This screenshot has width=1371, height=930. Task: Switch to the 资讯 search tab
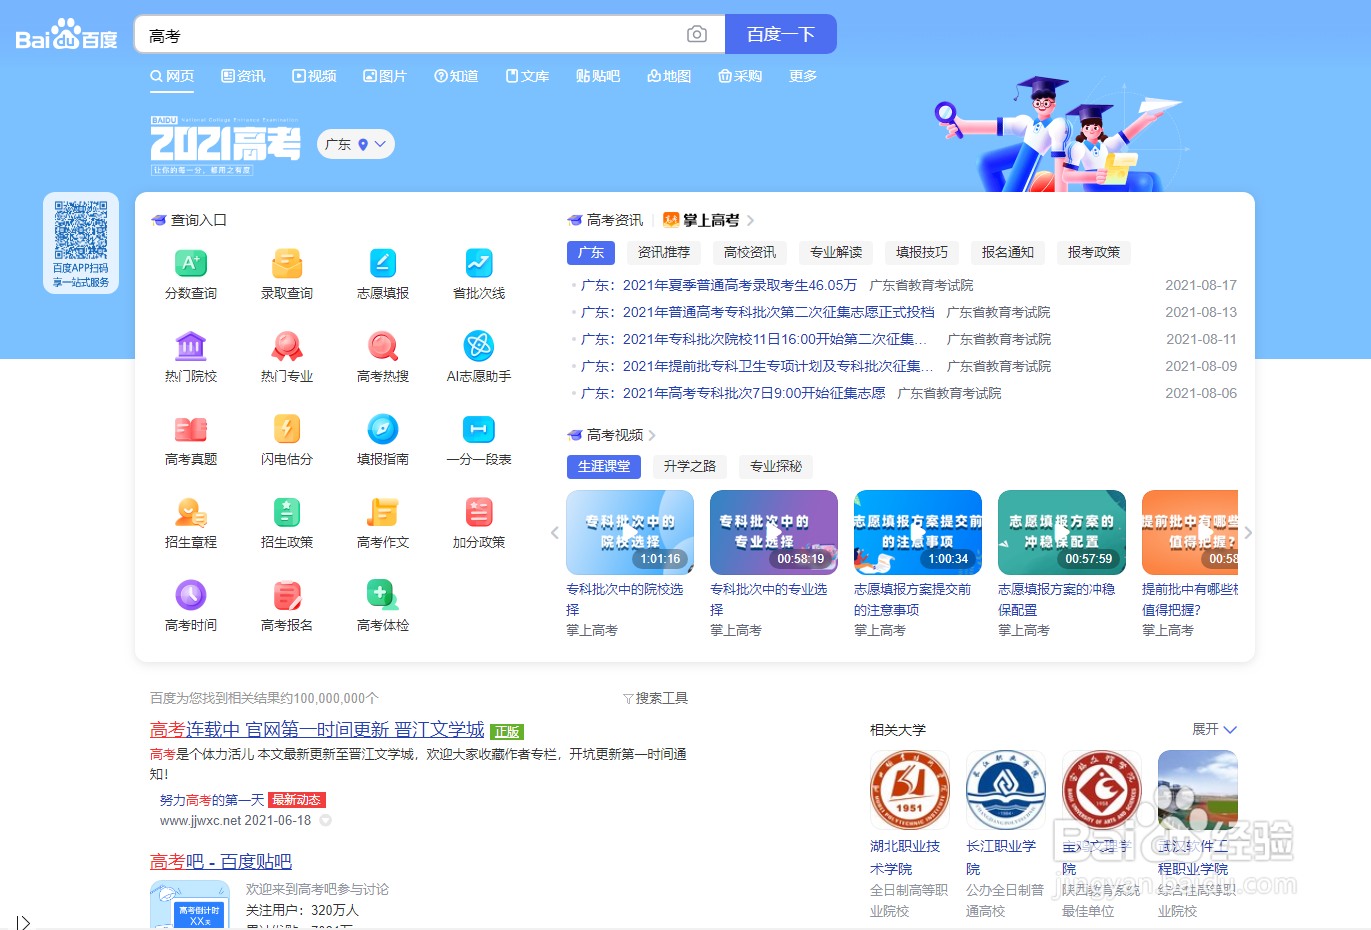pos(243,76)
